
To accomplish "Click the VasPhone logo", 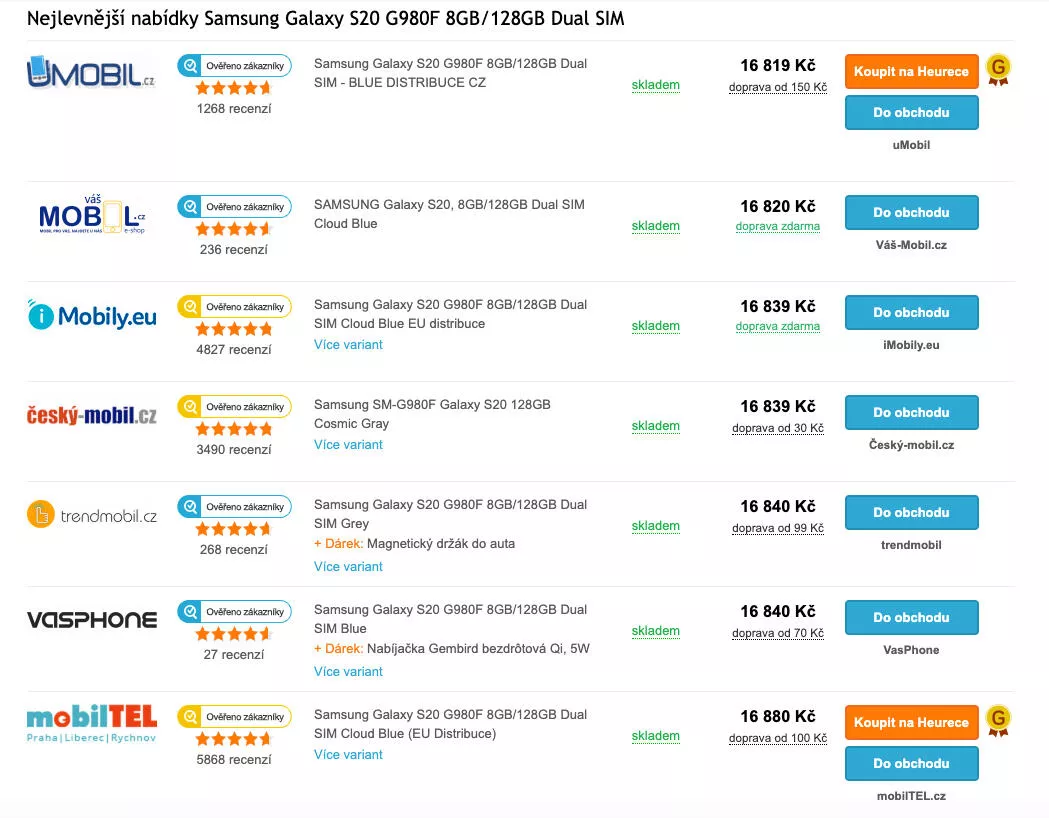I will coord(92,620).
